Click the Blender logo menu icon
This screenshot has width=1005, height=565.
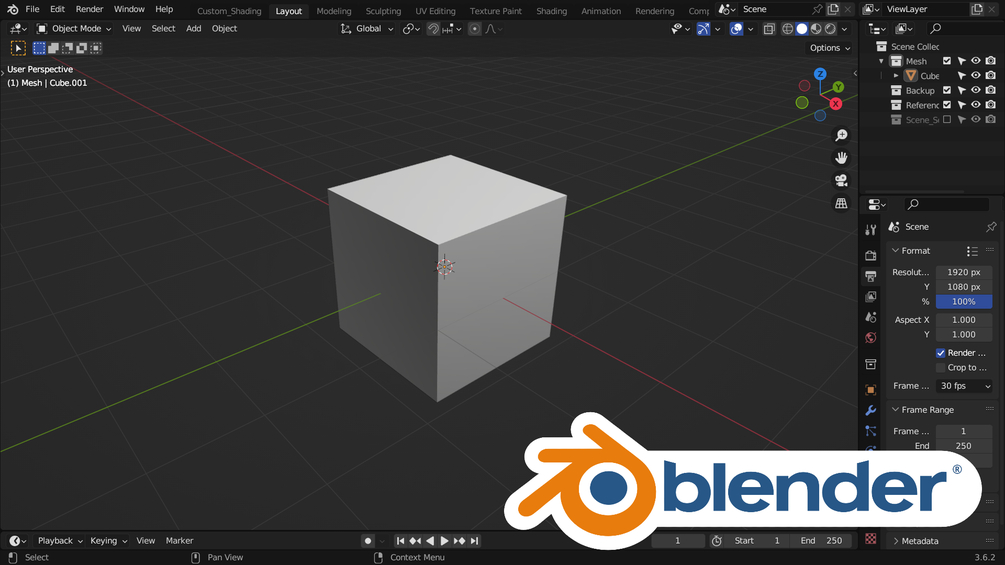pos(12,10)
